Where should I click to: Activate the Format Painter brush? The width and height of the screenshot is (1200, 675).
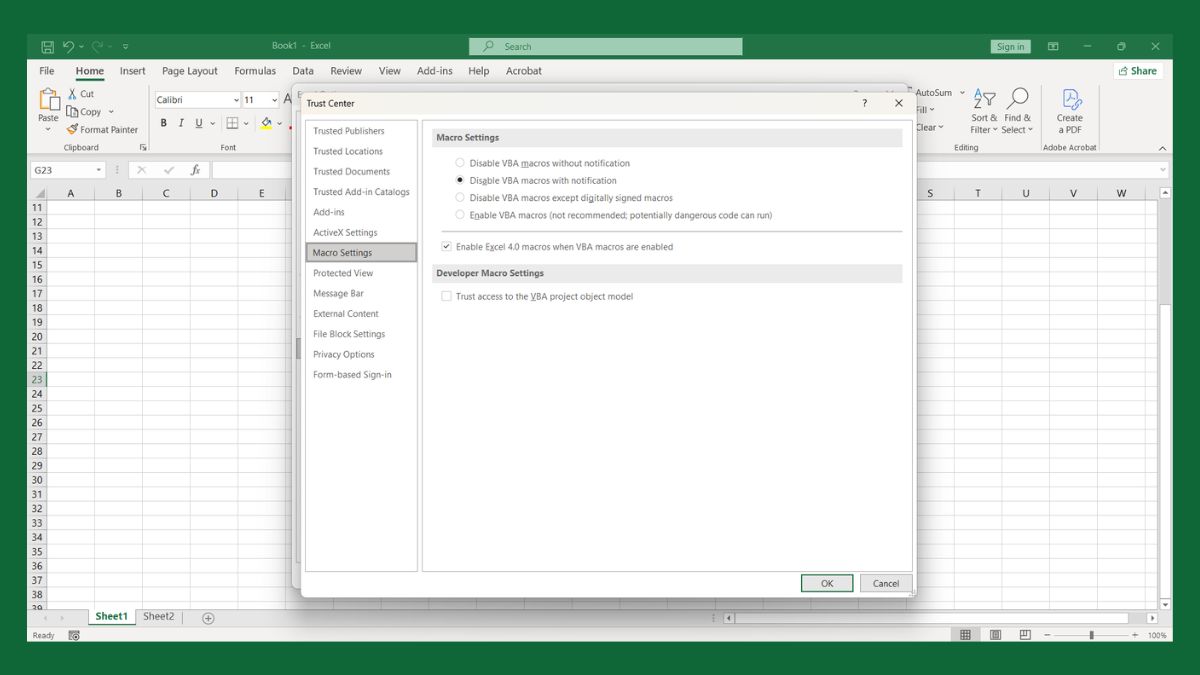72,129
